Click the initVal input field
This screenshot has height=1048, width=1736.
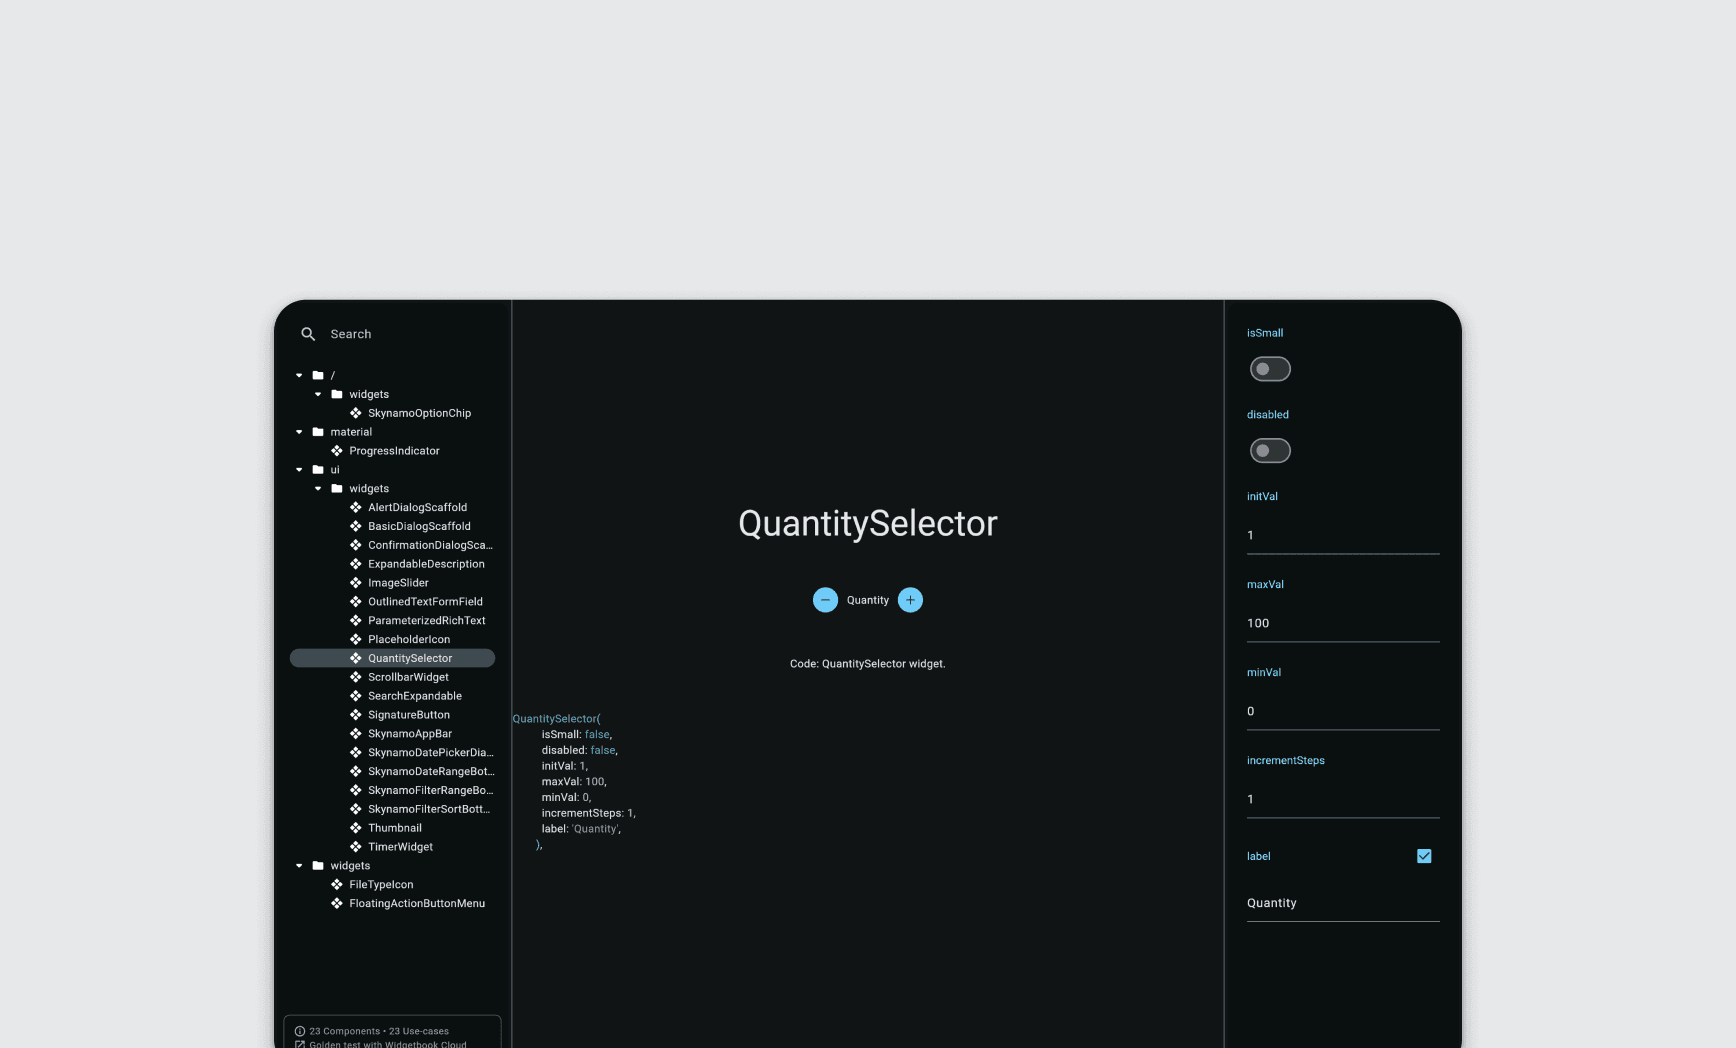(1343, 535)
